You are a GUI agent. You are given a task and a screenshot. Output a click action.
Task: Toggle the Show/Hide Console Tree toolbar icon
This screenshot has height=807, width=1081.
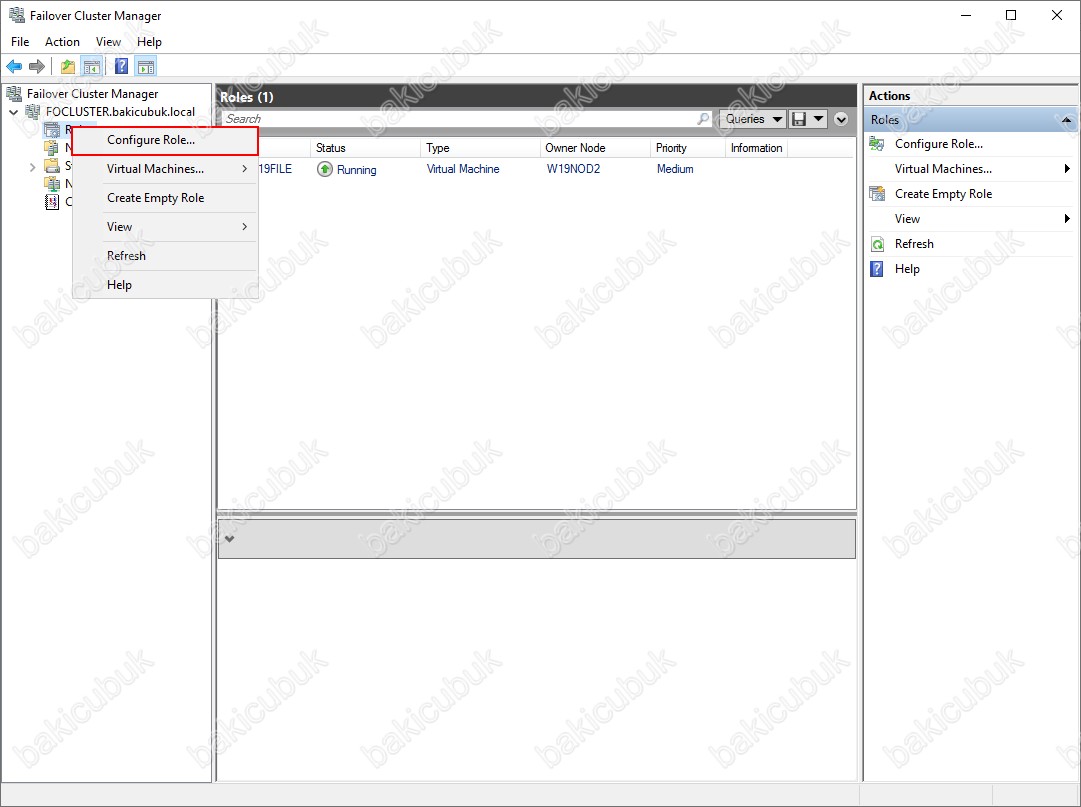pos(91,66)
